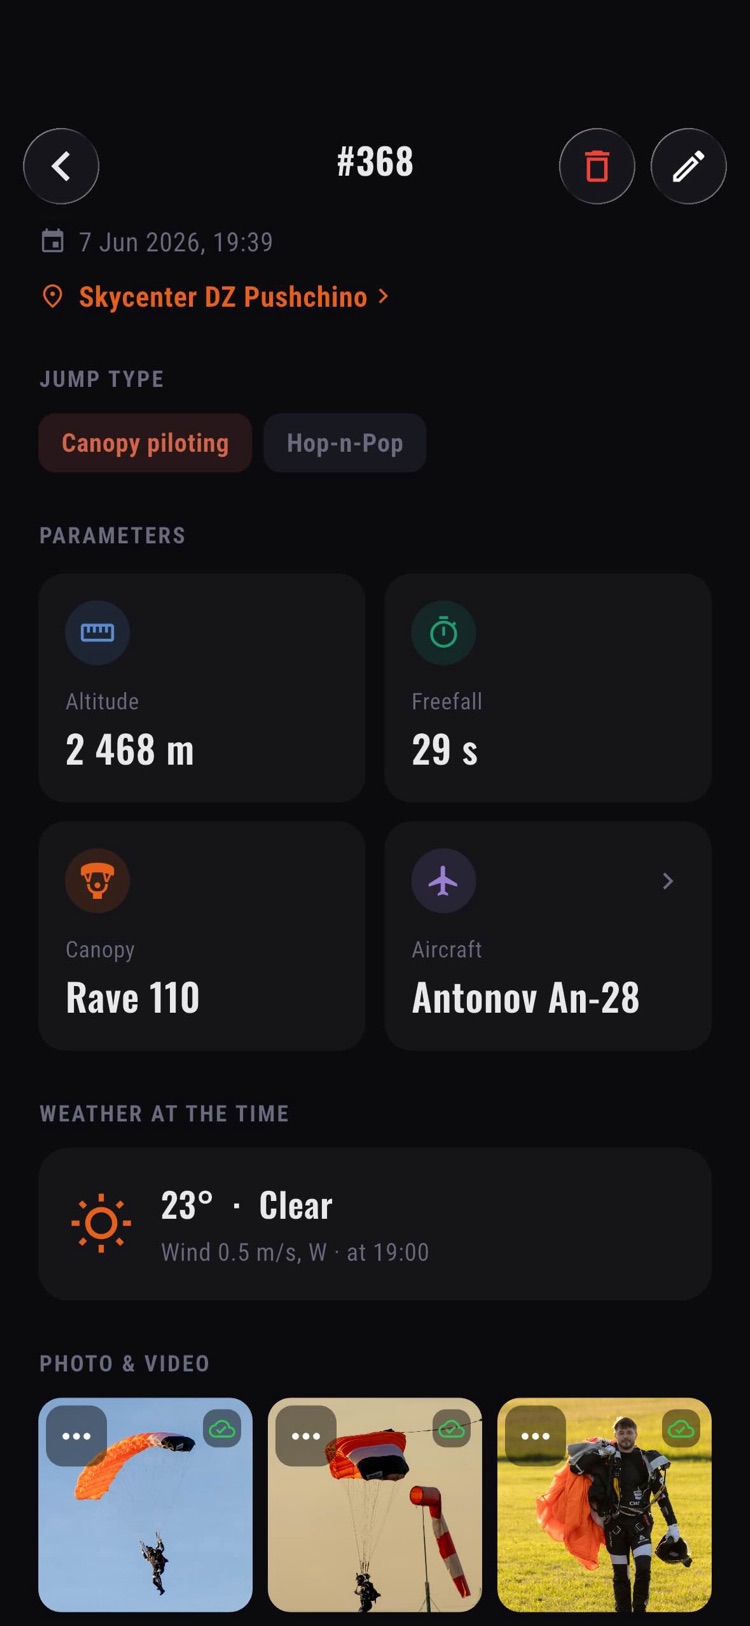Tap the altitude ruler icon
The width and height of the screenshot is (750, 1626).
click(x=97, y=632)
